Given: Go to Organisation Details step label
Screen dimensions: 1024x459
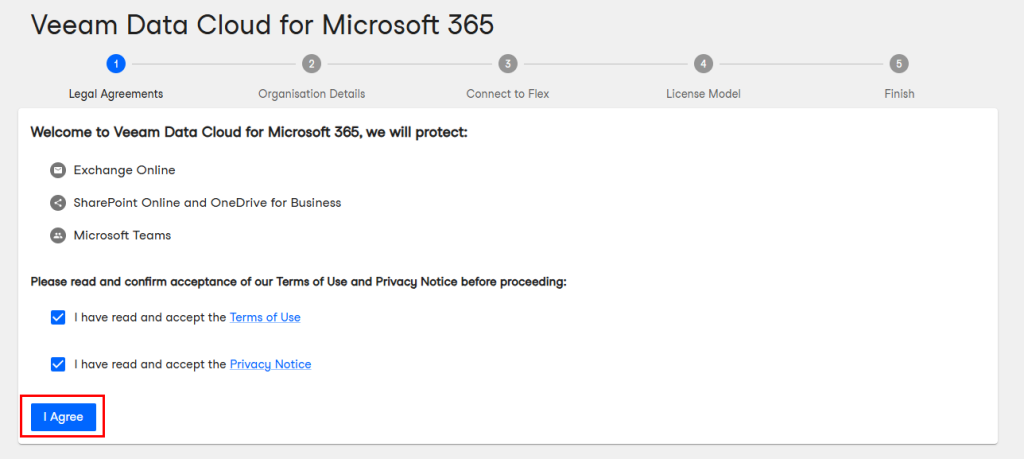Looking at the screenshot, I should click(x=312, y=94).
